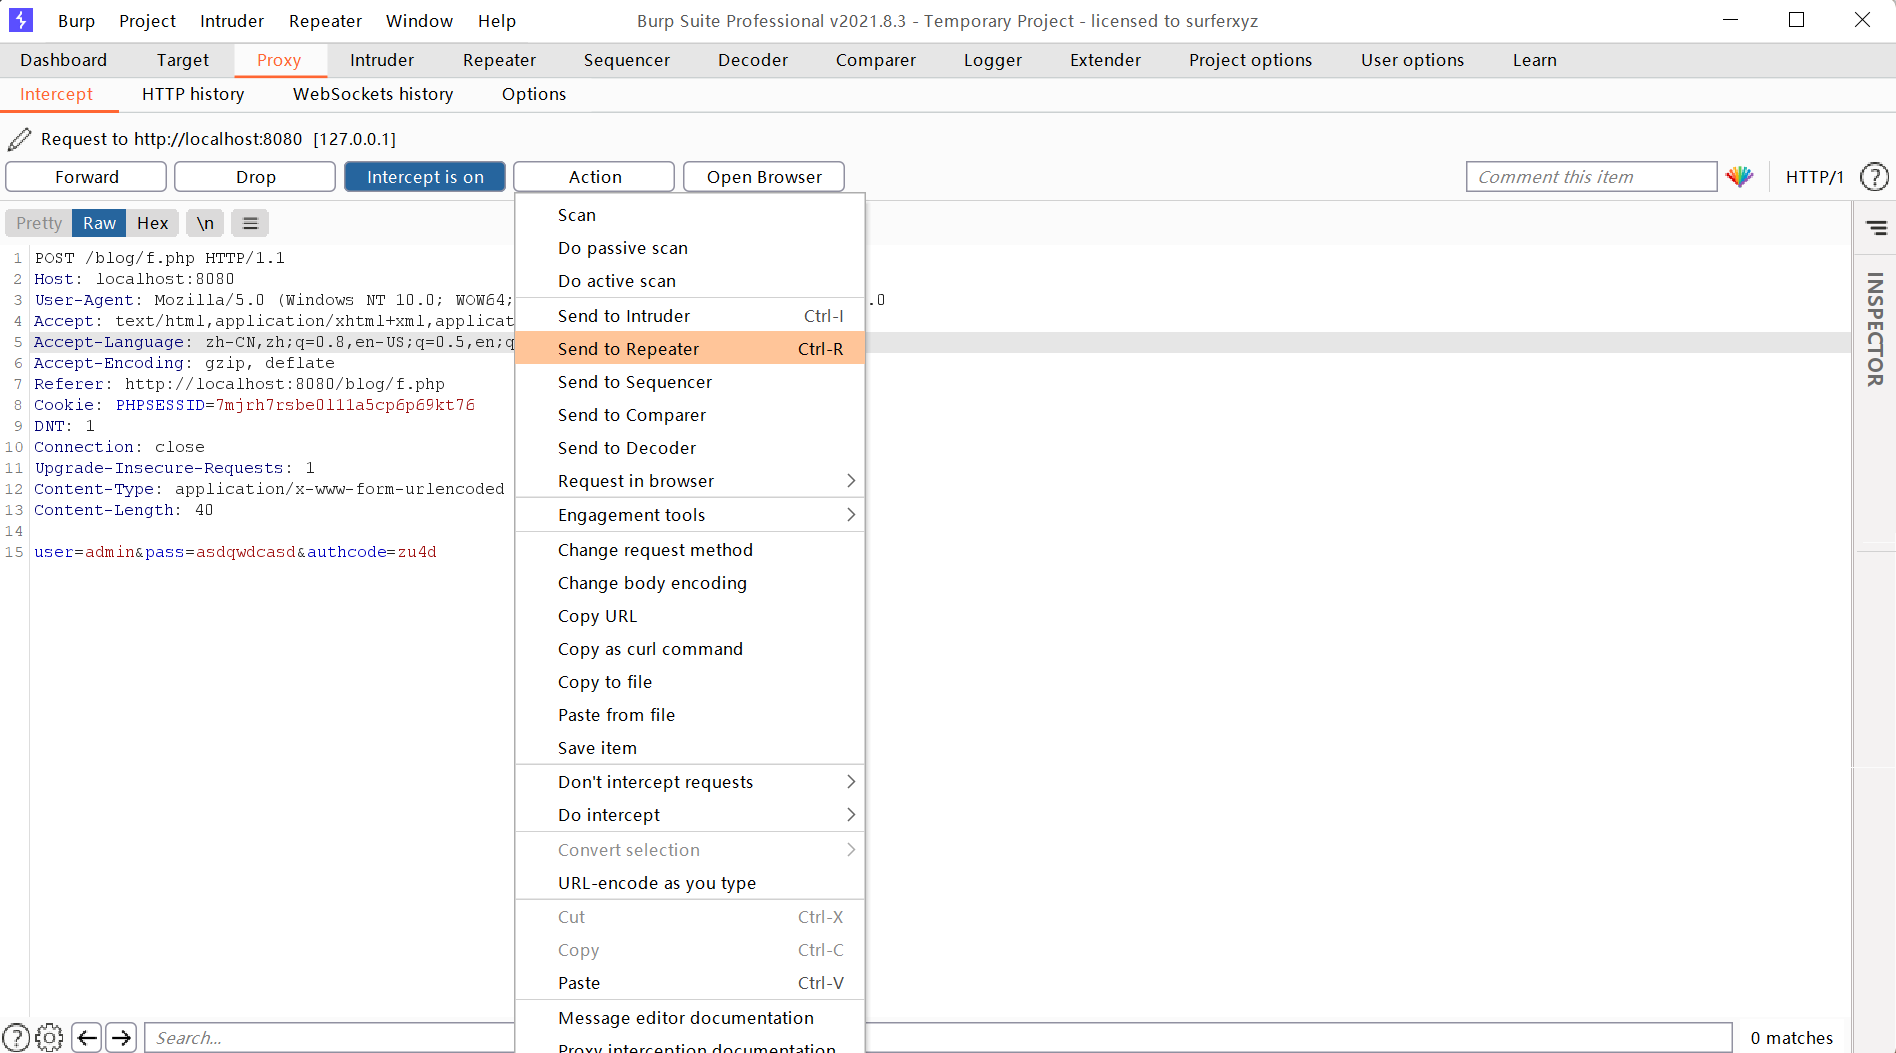1896x1053 pixels.
Task: Open the Action dropdown button
Action: [594, 177]
